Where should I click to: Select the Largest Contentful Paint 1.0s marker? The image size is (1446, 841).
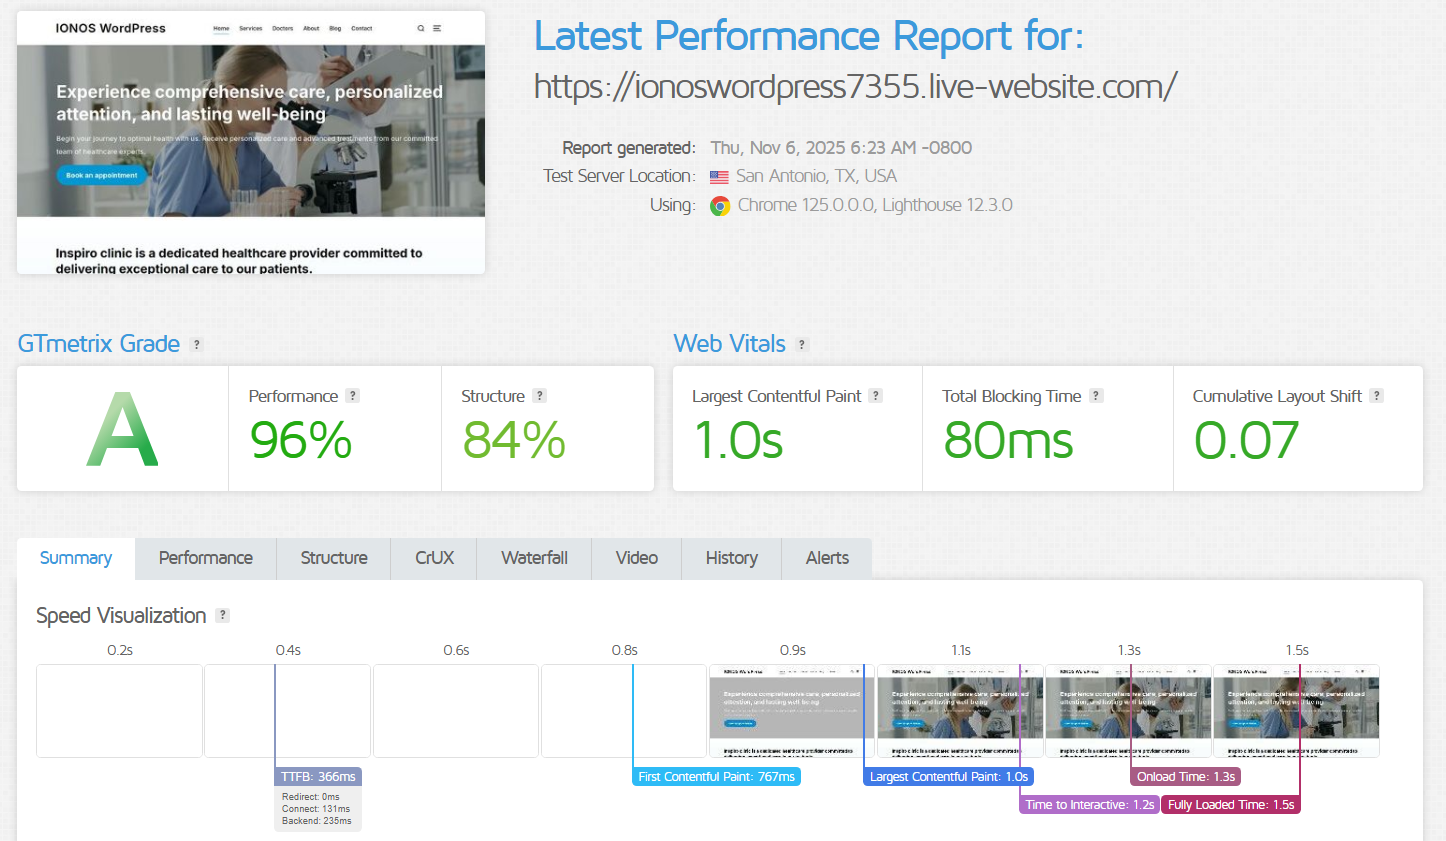(948, 777)
